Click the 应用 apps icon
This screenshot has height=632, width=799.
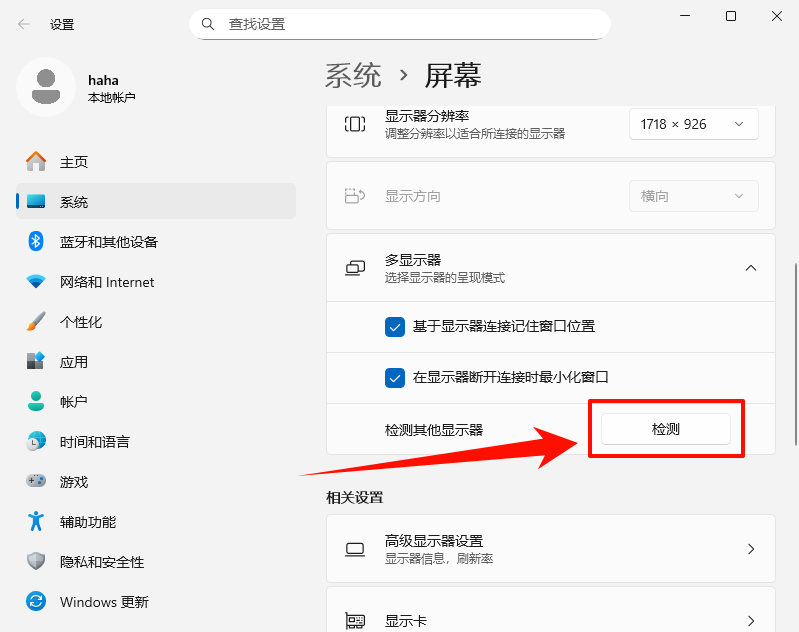(x=36, y=361)
